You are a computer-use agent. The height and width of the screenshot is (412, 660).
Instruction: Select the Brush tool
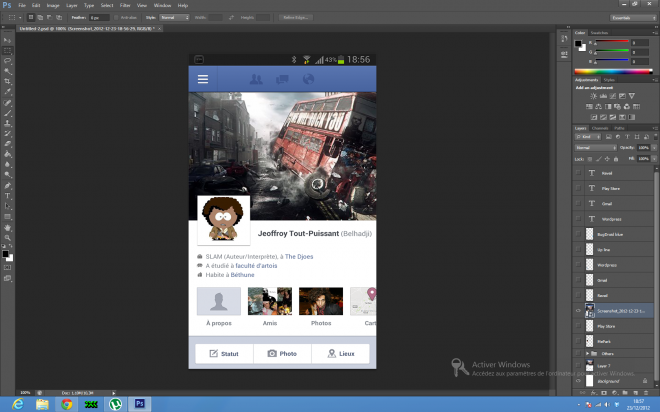(x=8, y=113)
